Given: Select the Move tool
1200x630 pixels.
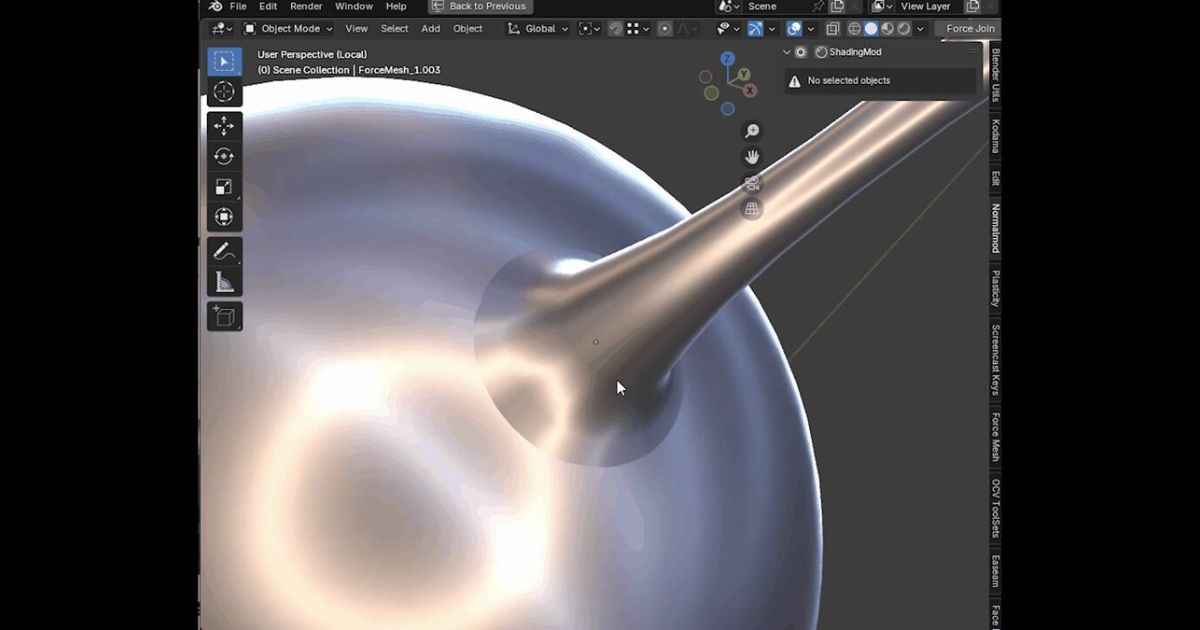Looking at the screenshot, I should click(224, 125).
